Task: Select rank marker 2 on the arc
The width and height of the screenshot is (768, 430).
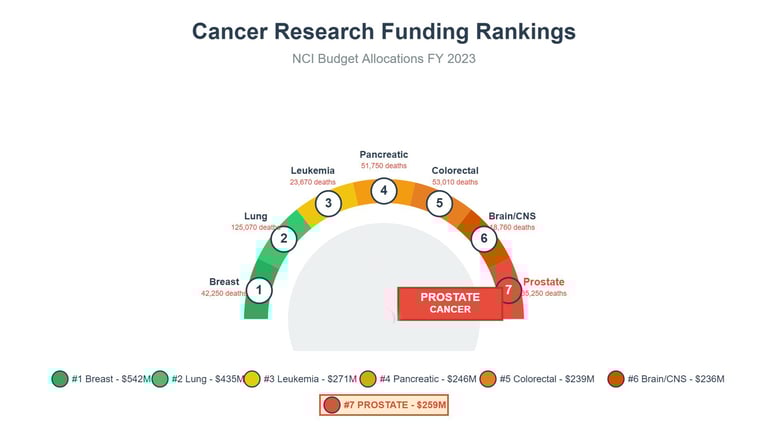Action: click(x=284, y=239)
